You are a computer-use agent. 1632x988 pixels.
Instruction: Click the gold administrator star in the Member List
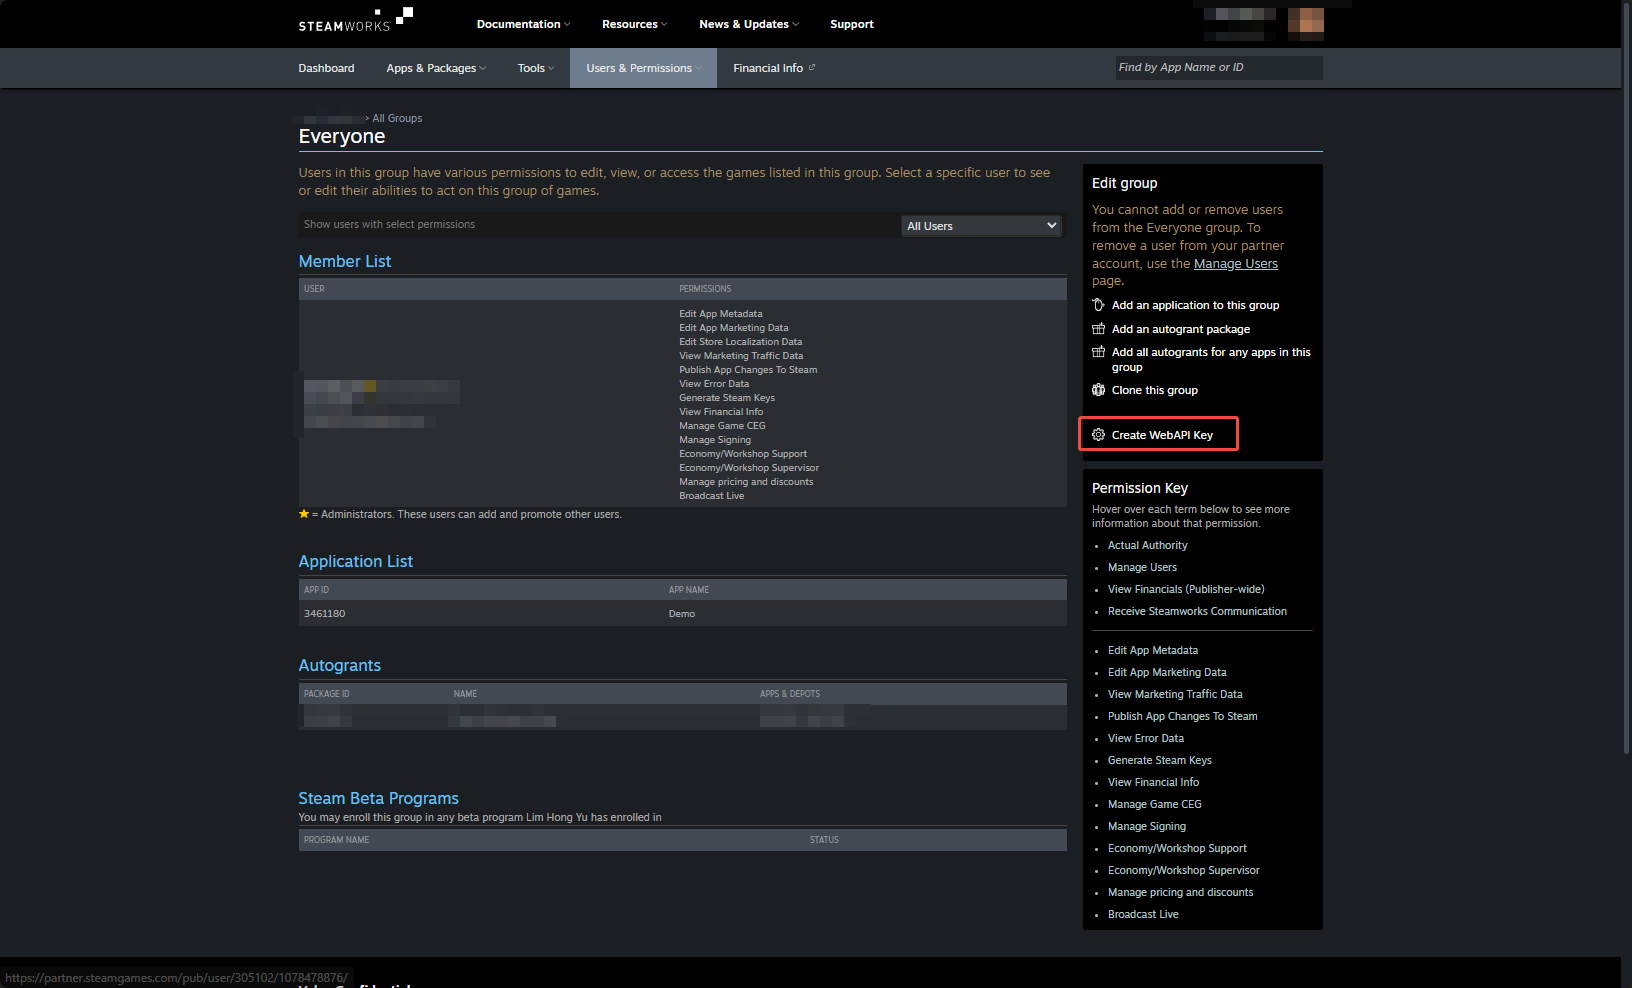click(304, 513)
